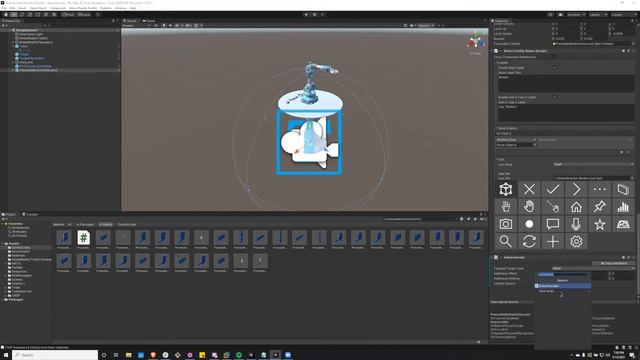This screenshot has height=360, width=640.
Task: Open the Mixed Reality Toolkit menu
Action: [x=83, y=8]
